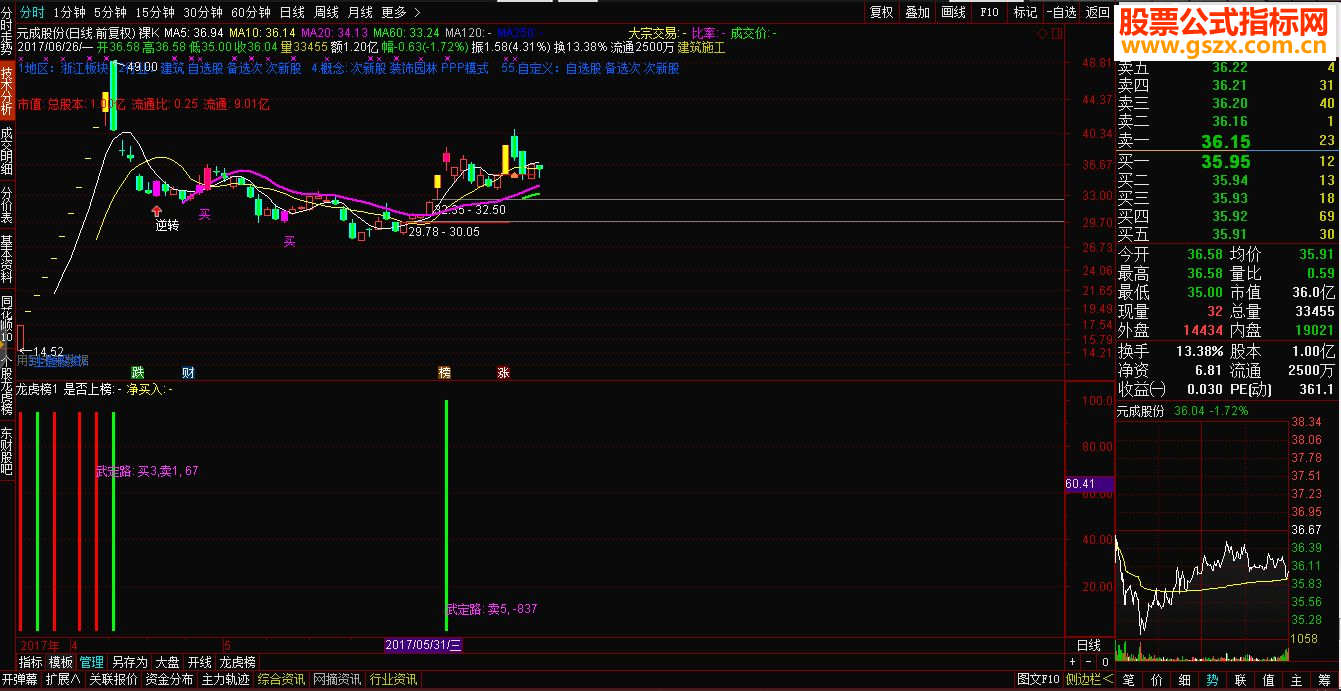This screenshot has width=1341, height=691.
Task: Click the 跌 marker below chart
Action: pos(138,372)
